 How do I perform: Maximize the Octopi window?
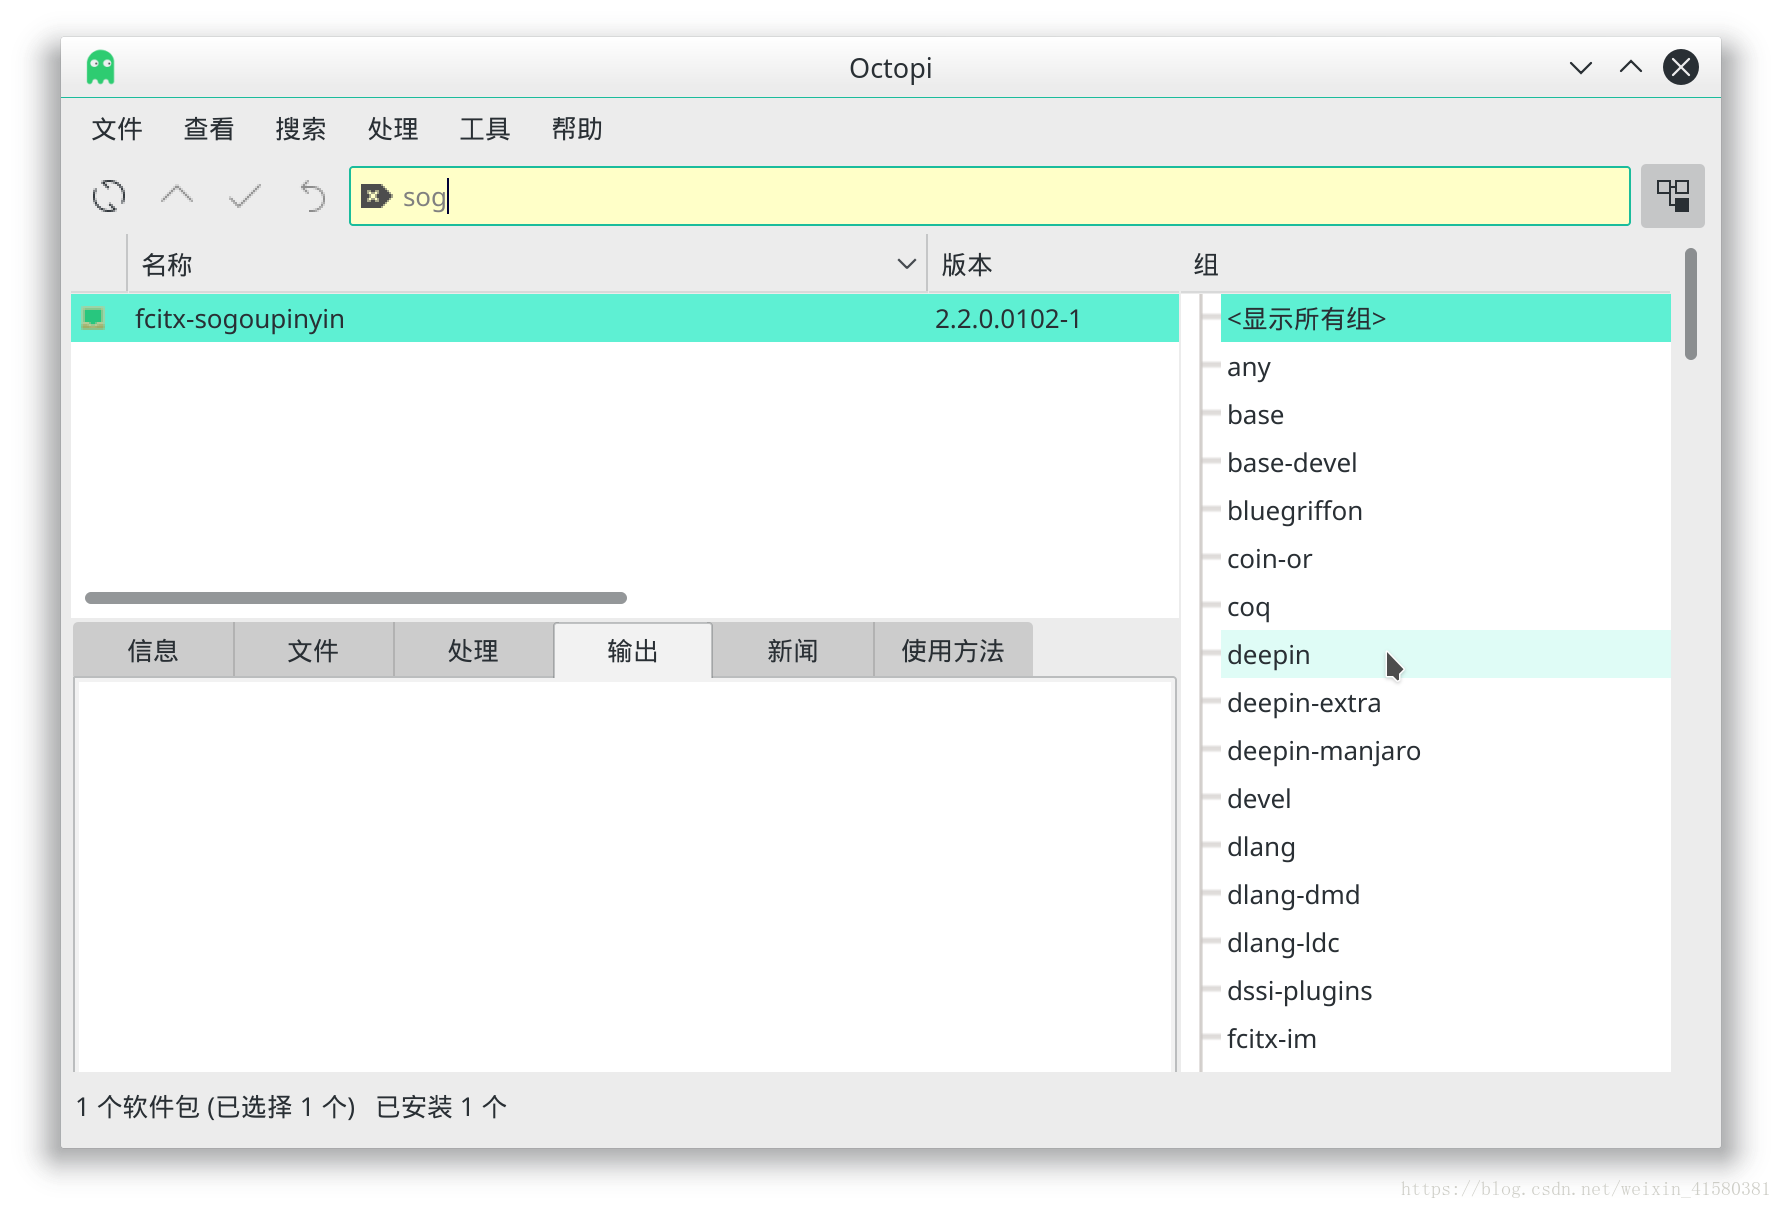pyautogui.click(x=1630, y=68)
